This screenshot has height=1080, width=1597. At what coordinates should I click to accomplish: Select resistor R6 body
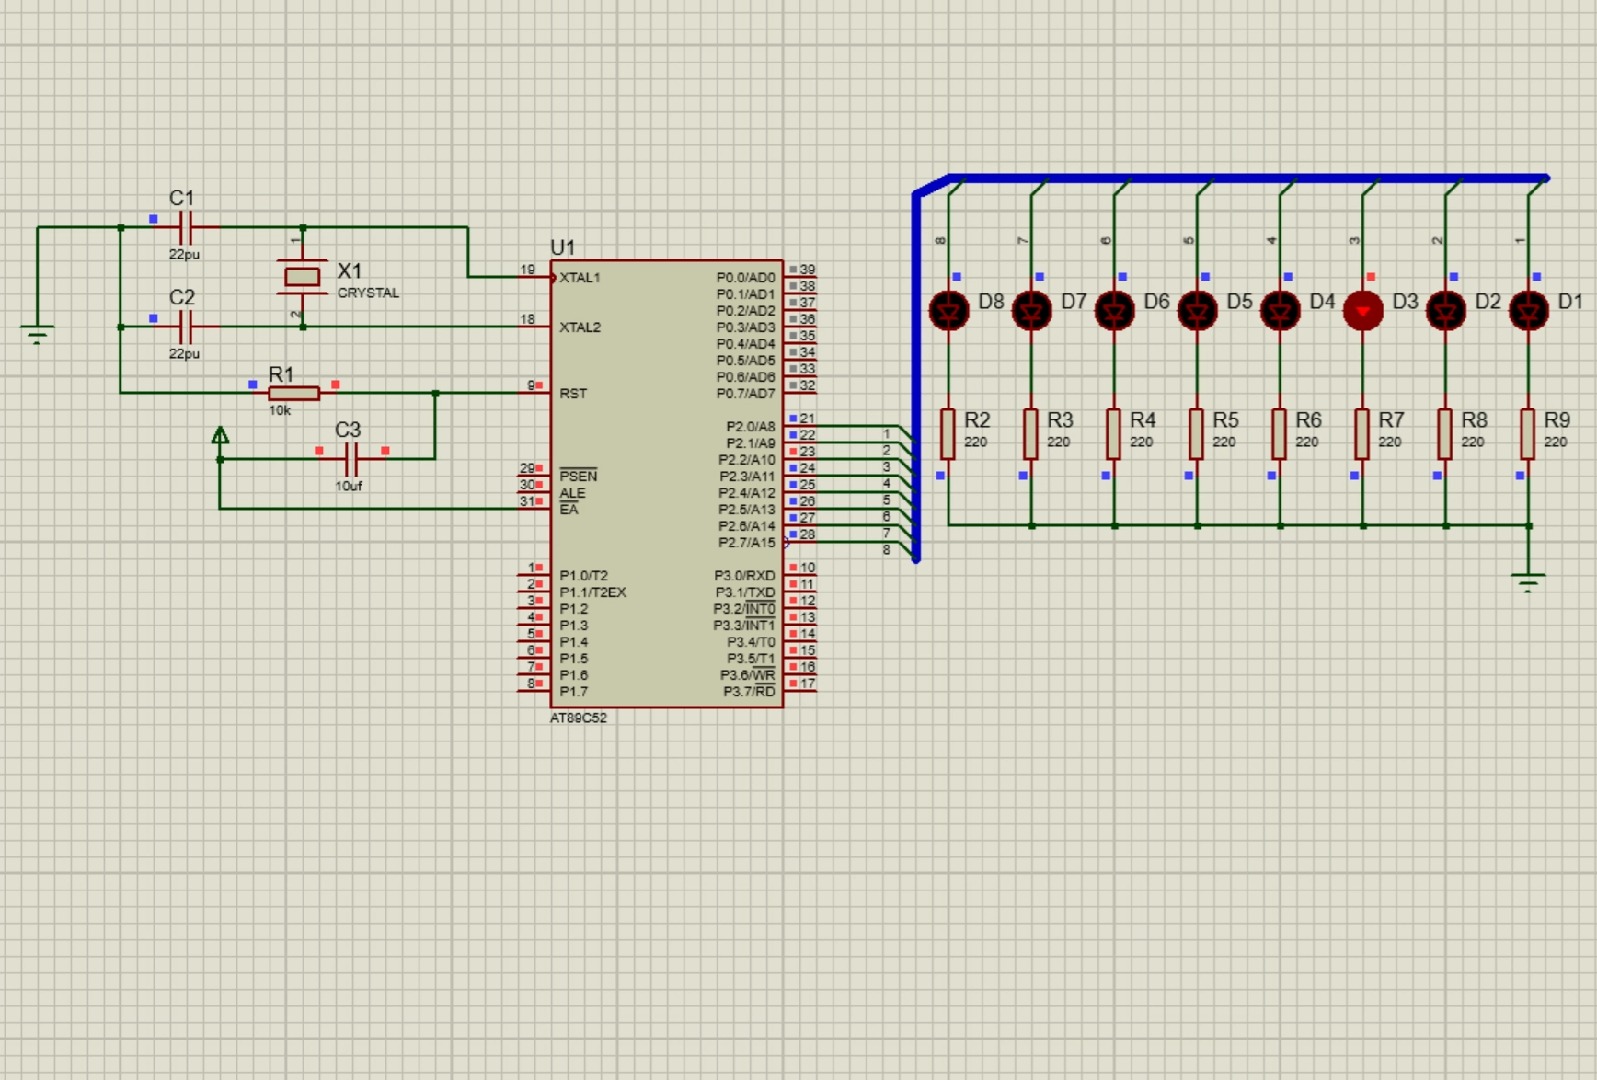click(1280, 433)
